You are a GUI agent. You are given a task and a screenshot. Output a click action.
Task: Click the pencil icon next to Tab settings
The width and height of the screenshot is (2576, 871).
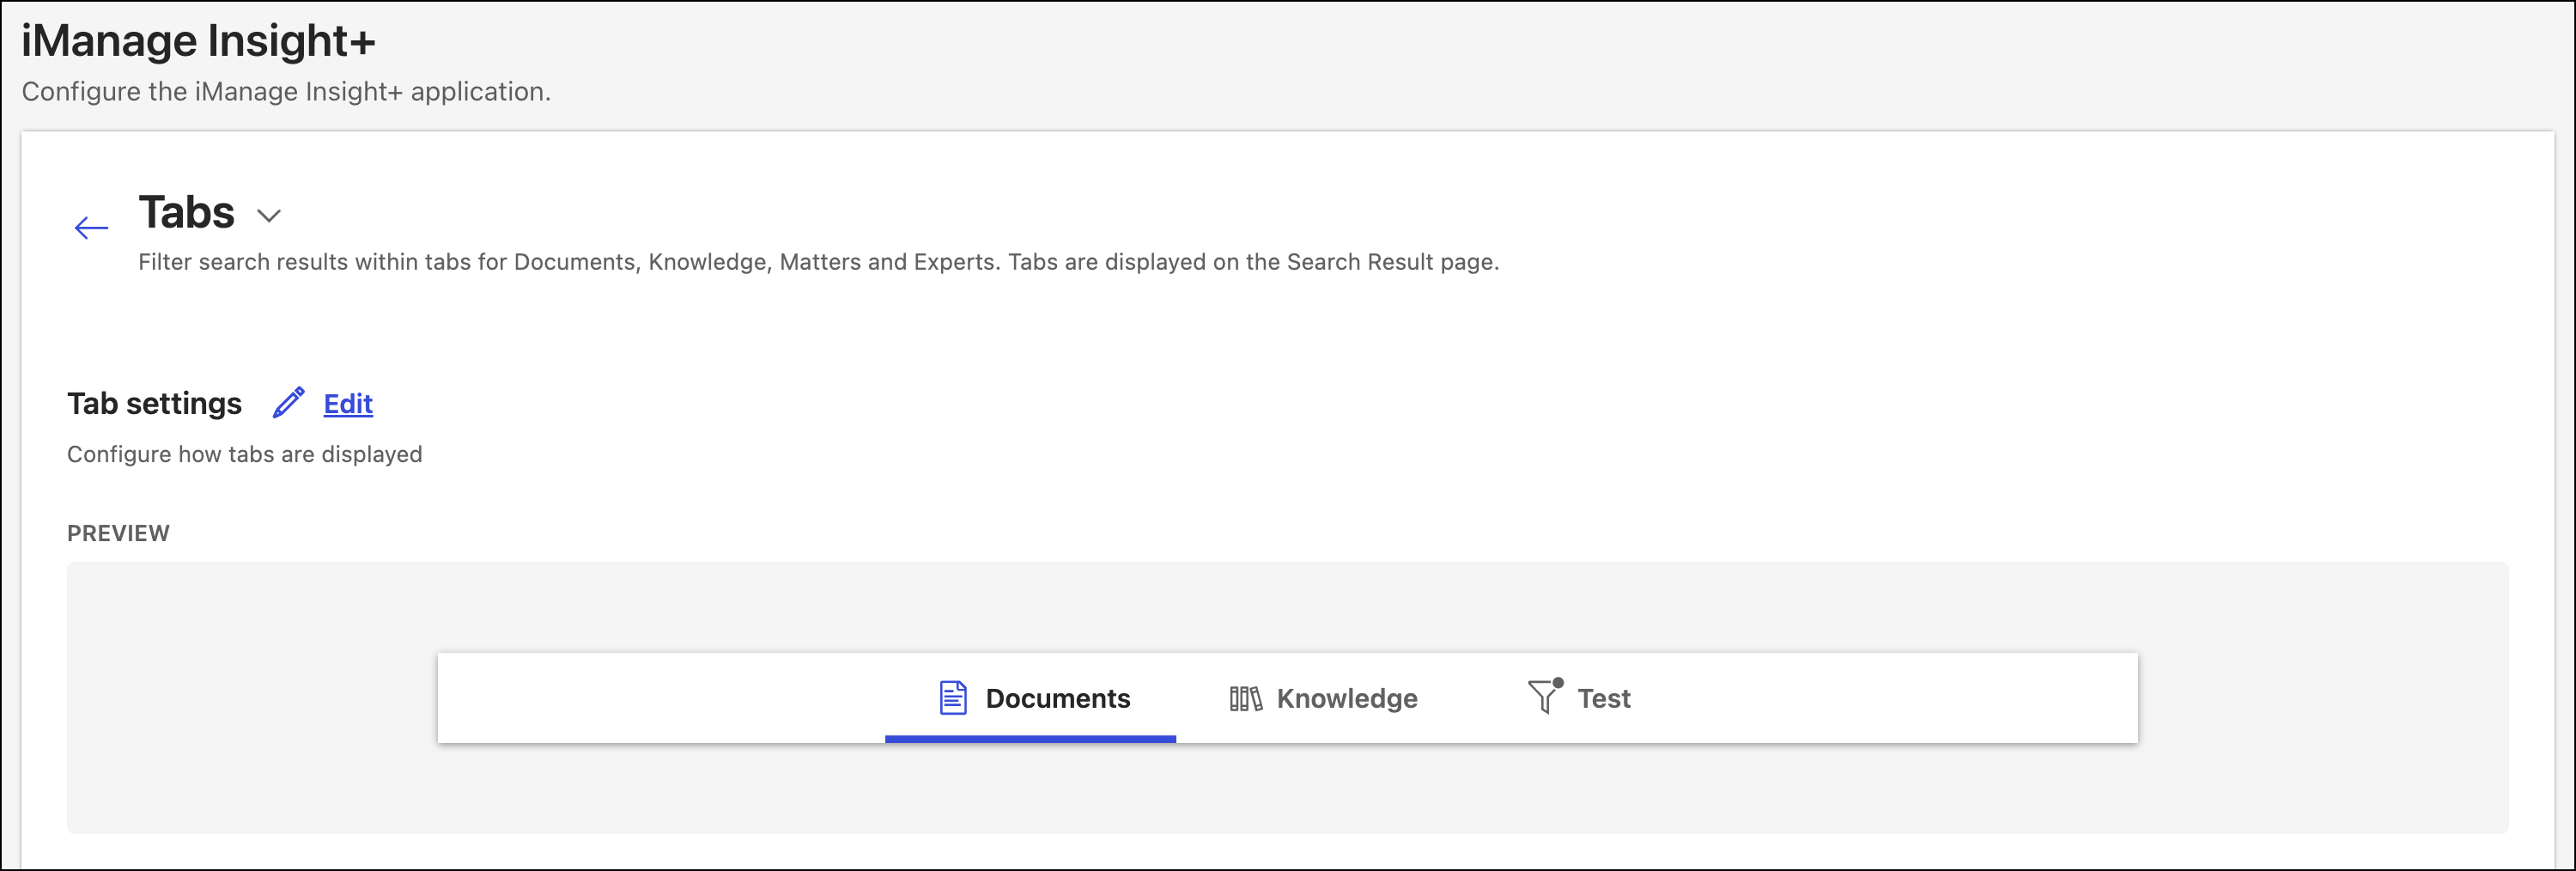point(288,403)
